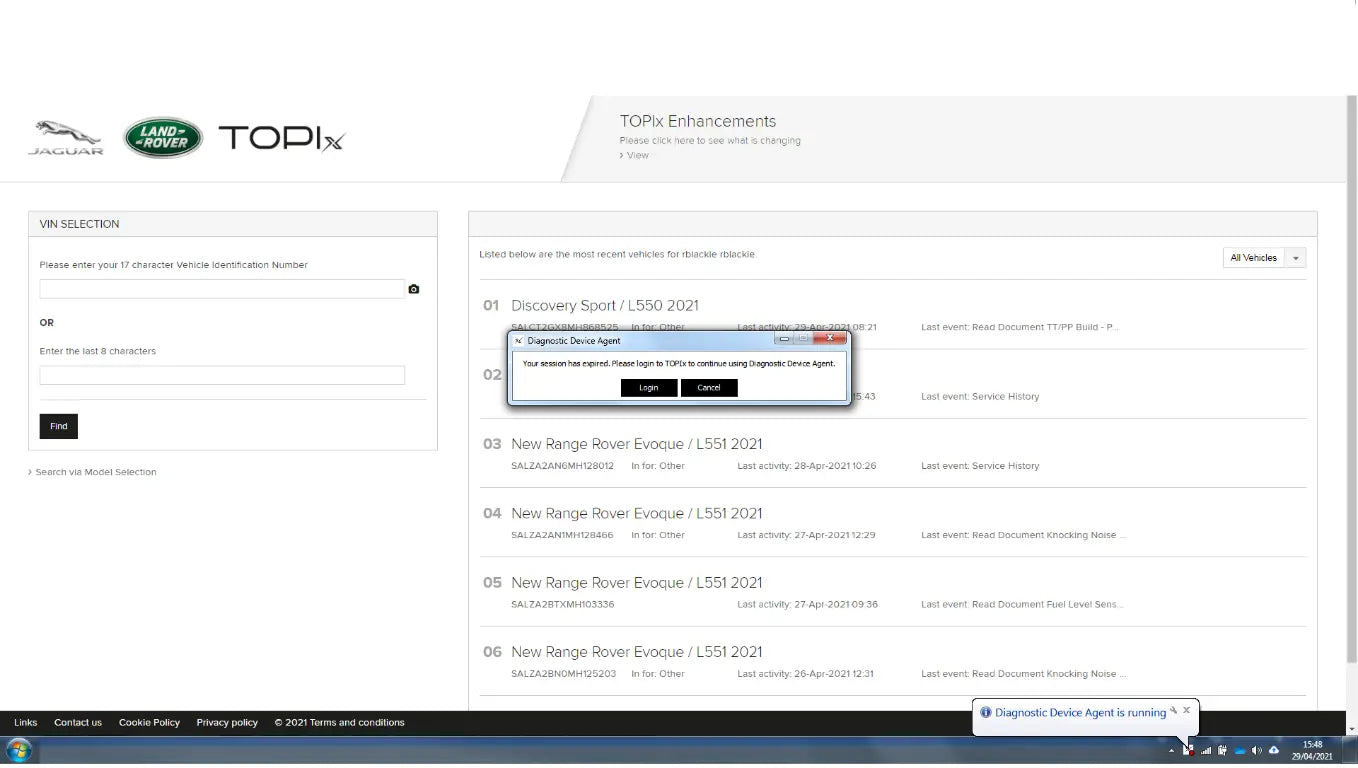Dismiss the Diagnostic Device Agent notification balloon
The image size is (1358, 768).
(x=1187, y=710)
